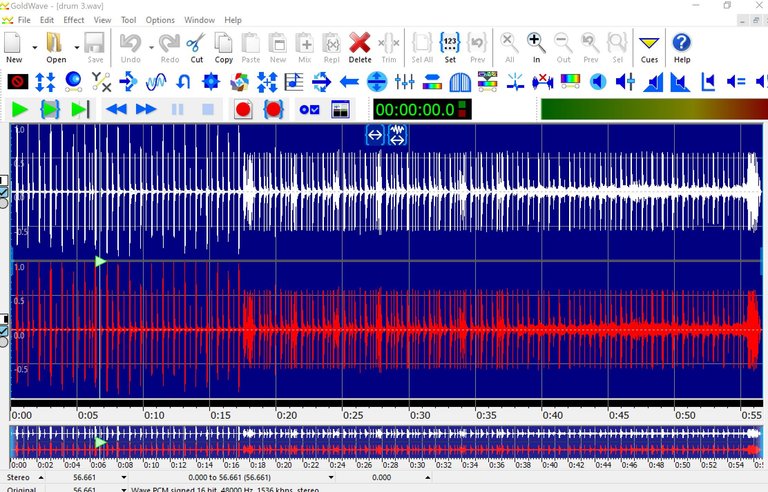Viewport: 768px width, 492px height.
Task: Stop playback with square button
Action: pos(208,109)
